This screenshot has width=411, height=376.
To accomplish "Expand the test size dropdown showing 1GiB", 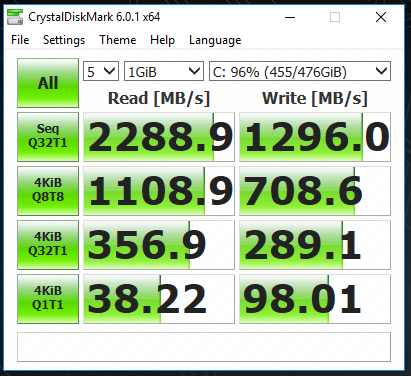I will point(164,71).
